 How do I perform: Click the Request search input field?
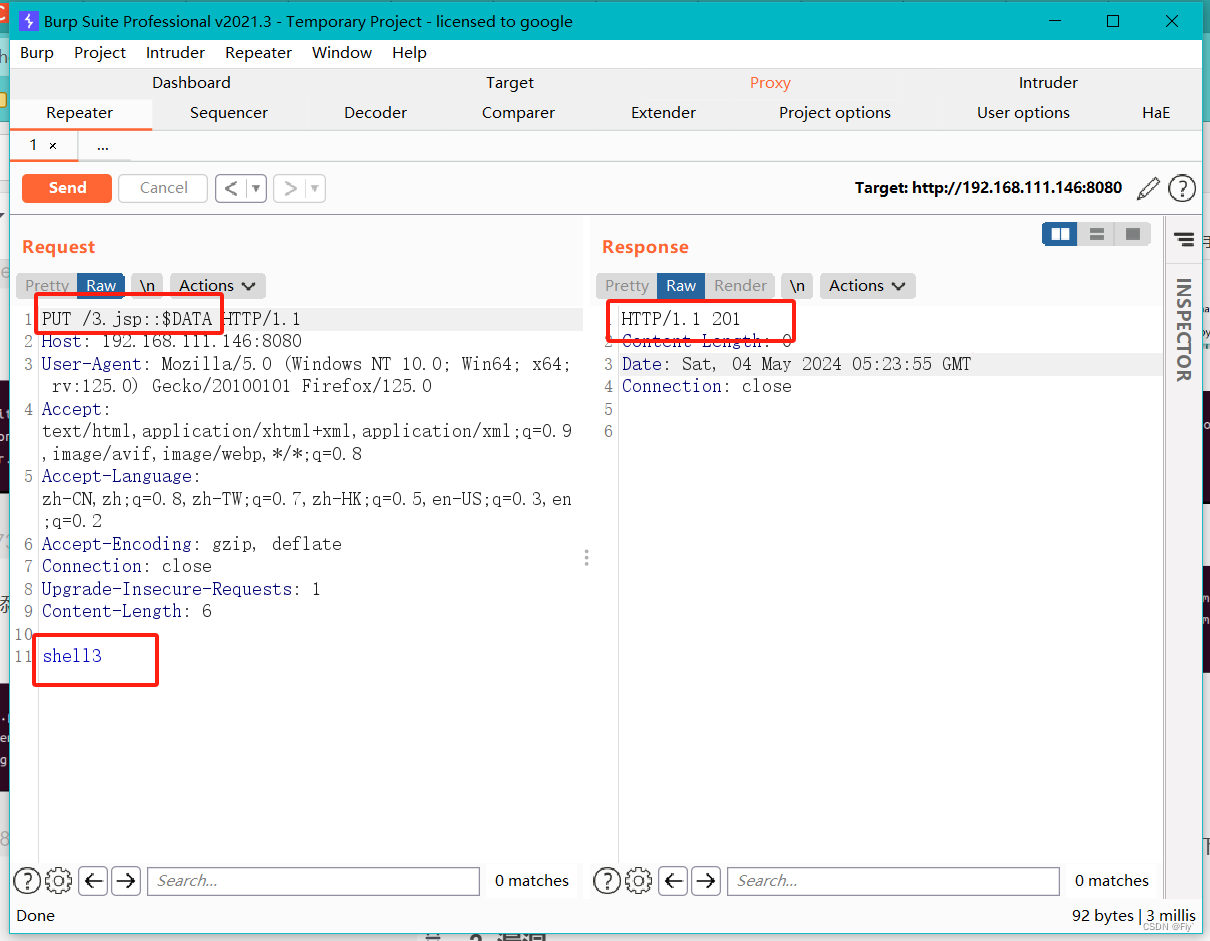point(314,881)
